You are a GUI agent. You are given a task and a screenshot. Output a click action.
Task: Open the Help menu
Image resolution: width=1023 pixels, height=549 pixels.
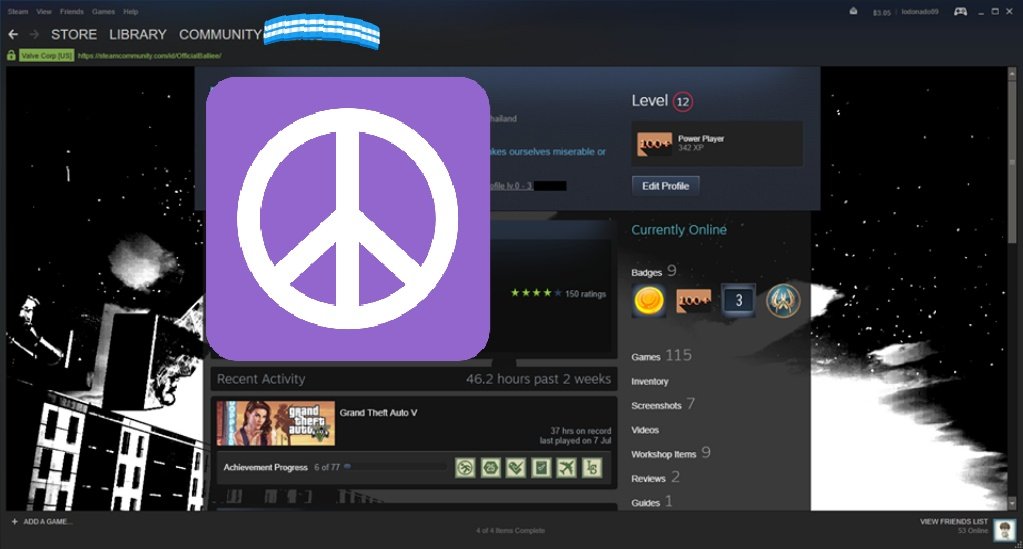point(130,11)
